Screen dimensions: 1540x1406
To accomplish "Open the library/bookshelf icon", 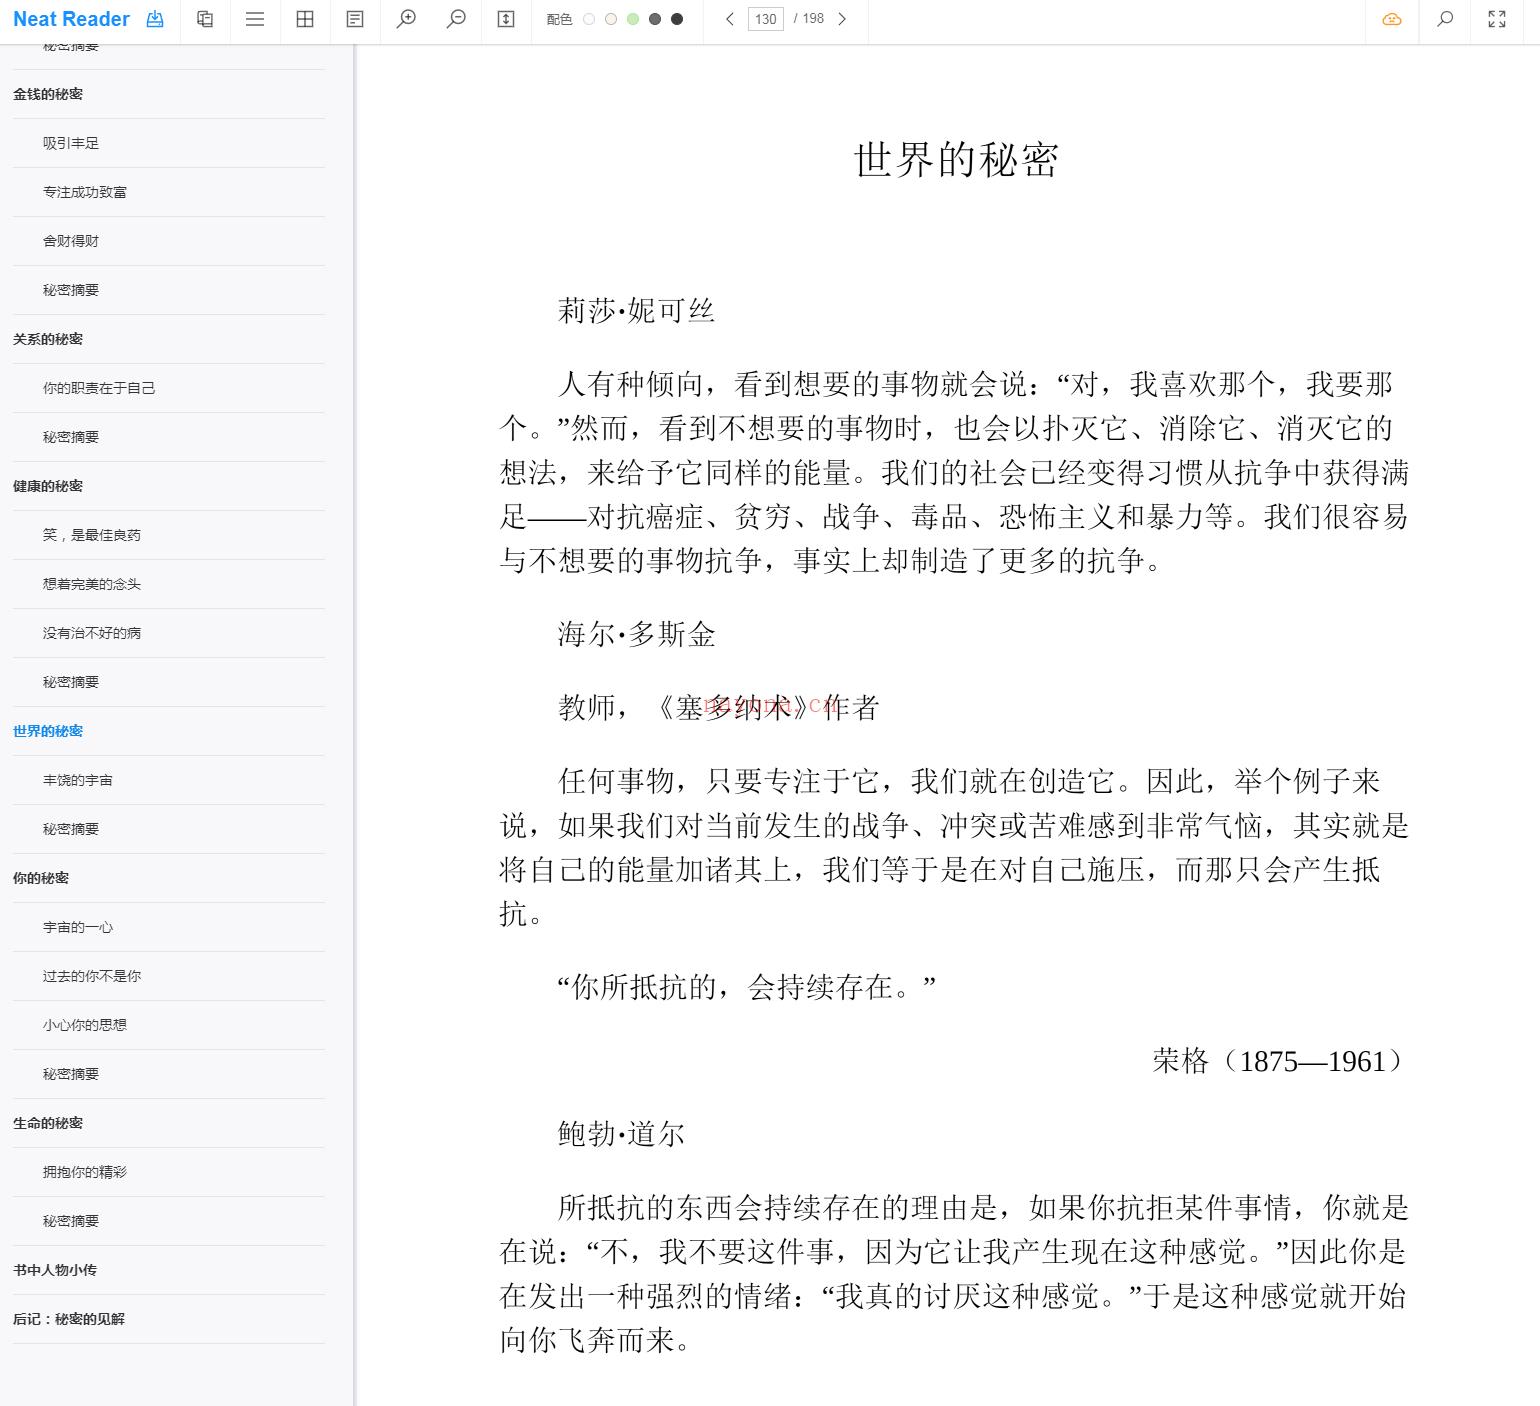I will pos(205,19).
